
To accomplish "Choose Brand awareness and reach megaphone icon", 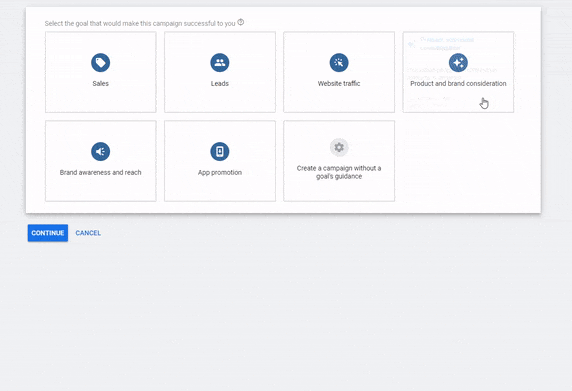I will [x=100, y=151].
